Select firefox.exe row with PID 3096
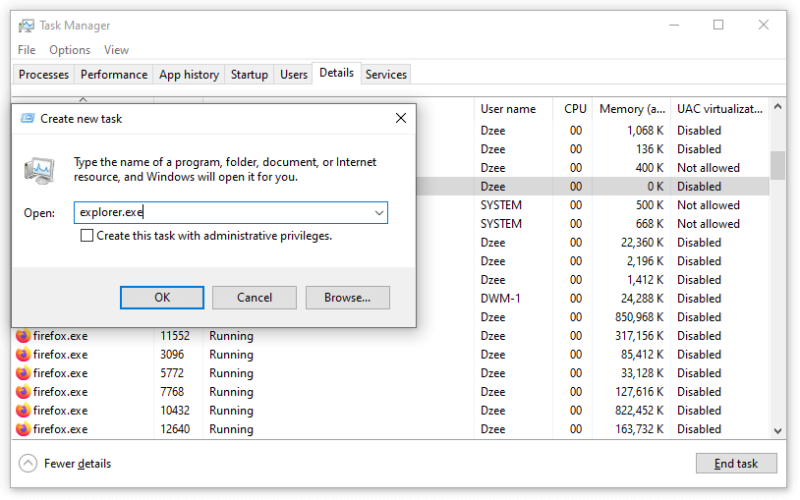Viewport: 800px width, 500px height. 390,355
